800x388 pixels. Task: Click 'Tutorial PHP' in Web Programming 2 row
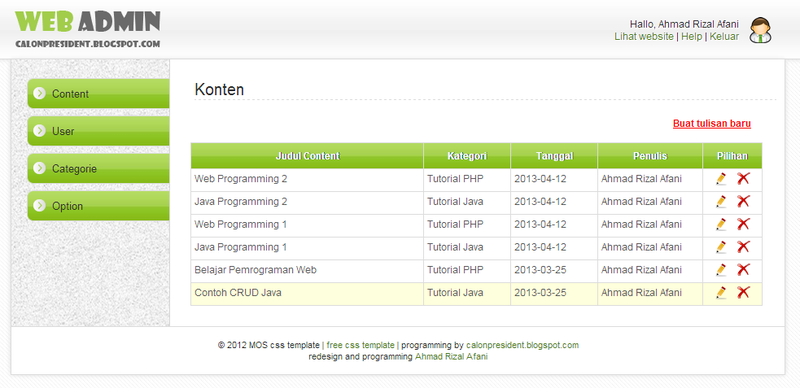click(455, 179)
